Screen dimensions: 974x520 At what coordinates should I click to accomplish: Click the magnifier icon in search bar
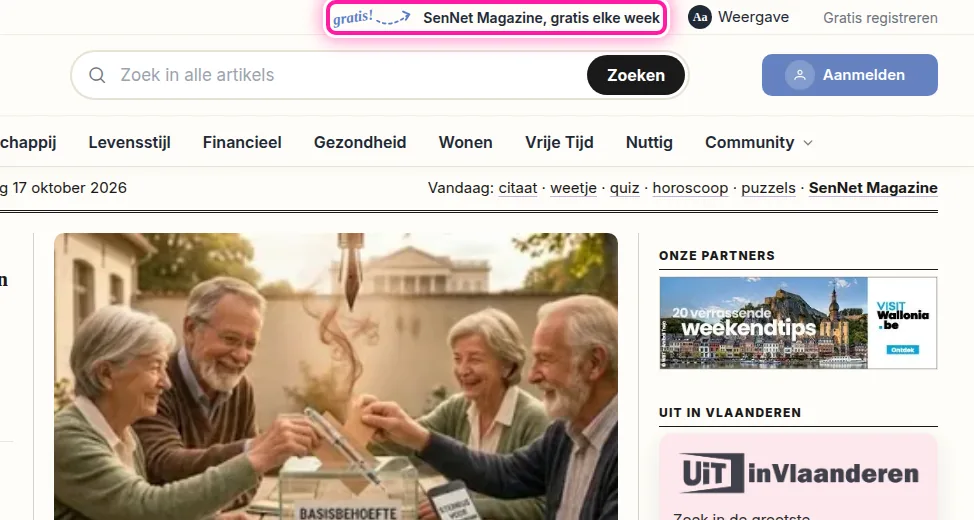(97, 75)
